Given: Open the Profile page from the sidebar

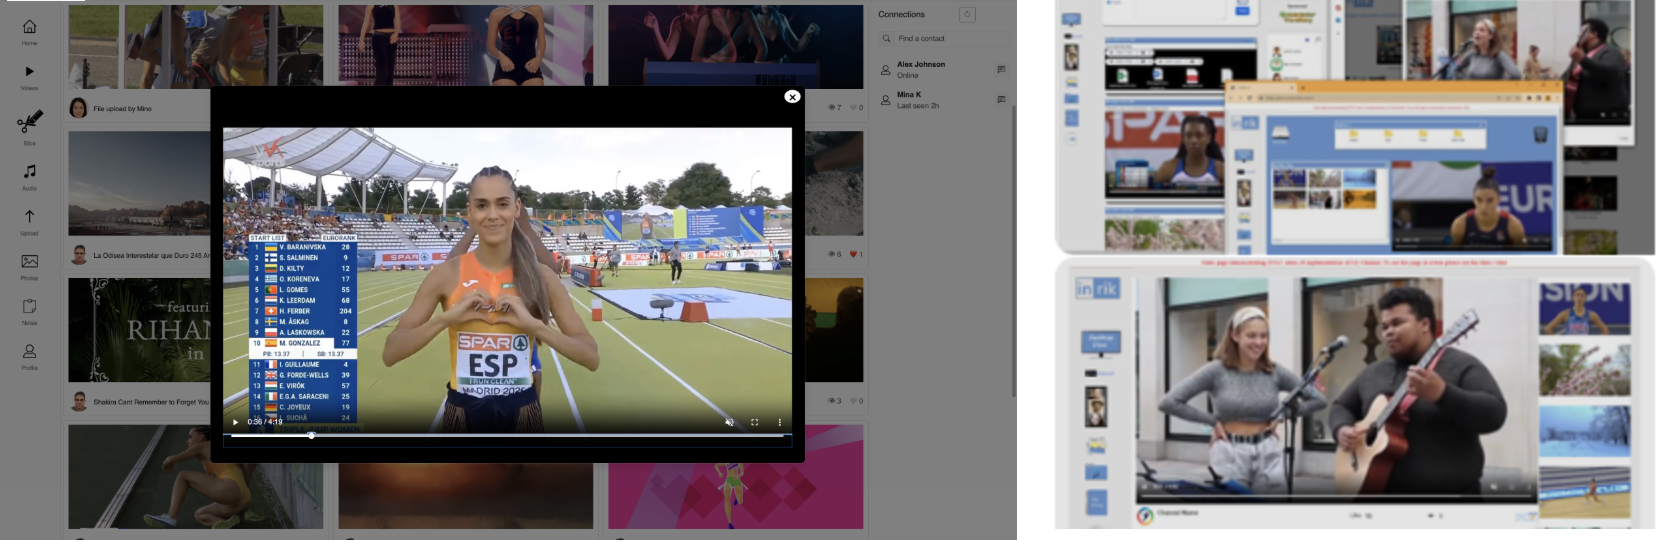Looking at the screenshot, I should [x=29, y=352].
